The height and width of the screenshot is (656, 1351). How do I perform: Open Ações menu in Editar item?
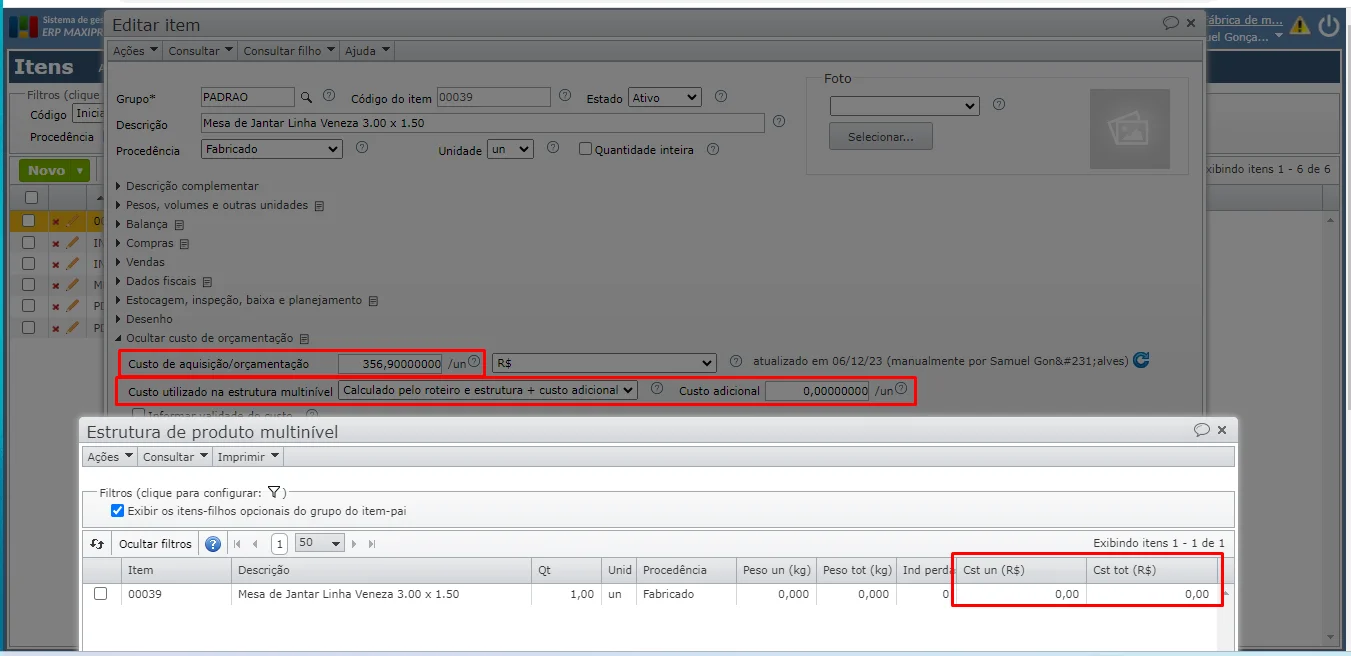coord(135,51)
